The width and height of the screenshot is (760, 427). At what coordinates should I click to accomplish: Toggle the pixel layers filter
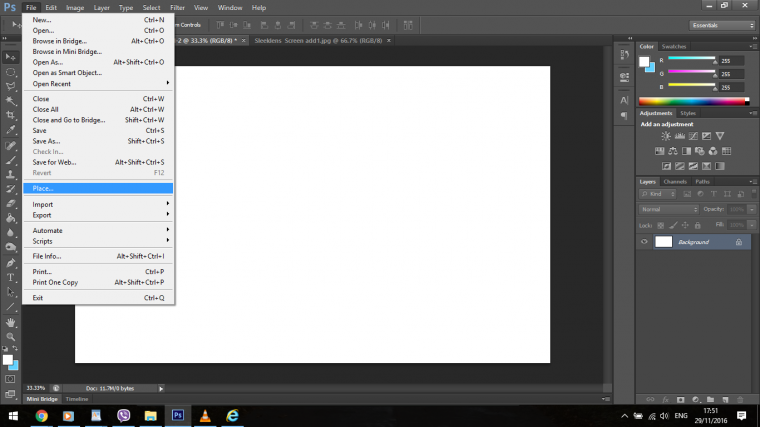pos(687,194)
